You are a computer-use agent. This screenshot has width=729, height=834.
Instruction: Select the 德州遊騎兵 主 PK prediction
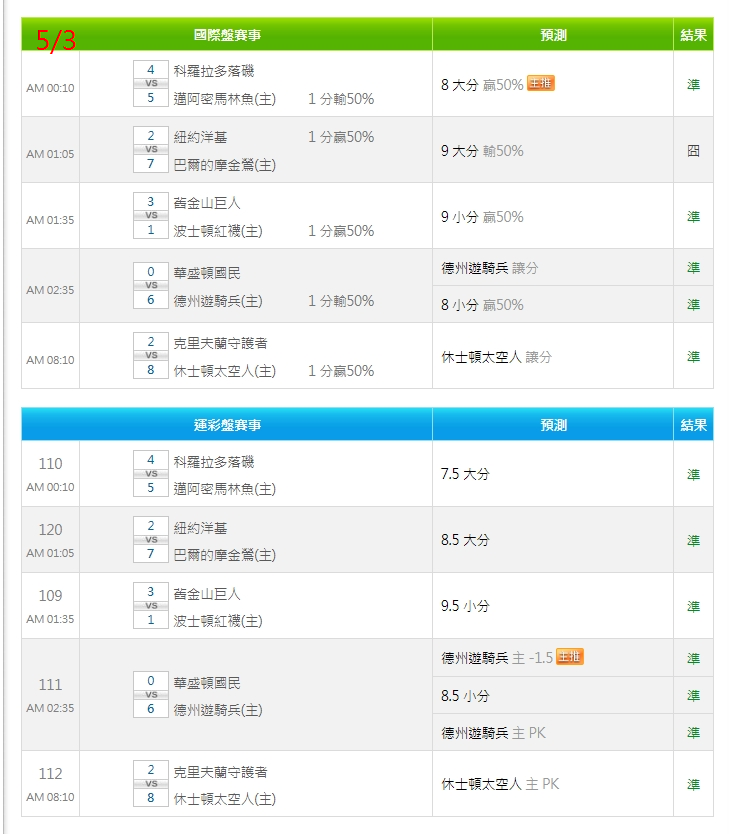coord(493,733)
